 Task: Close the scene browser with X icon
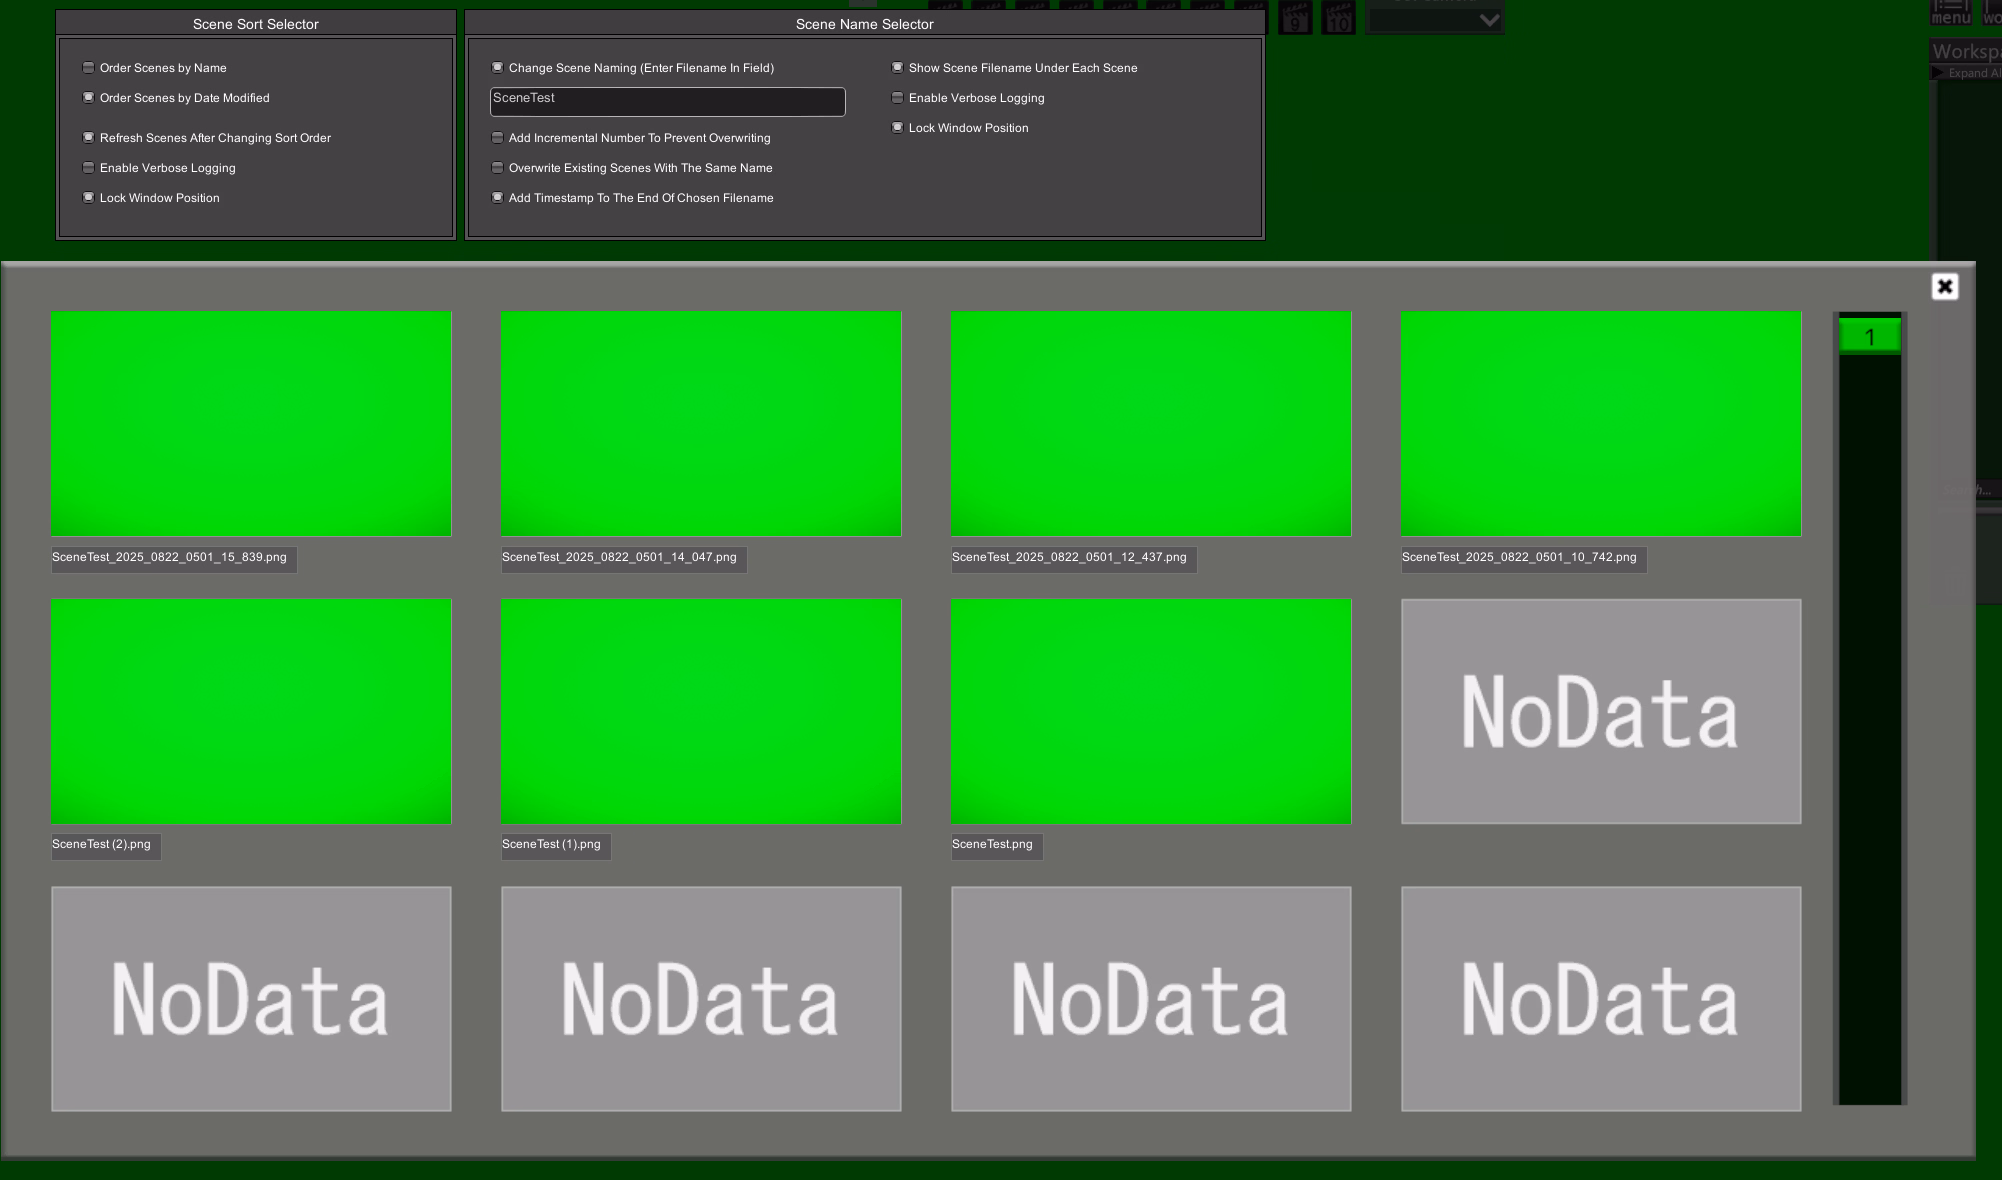pyautogui.click(x=1944, y=287)
